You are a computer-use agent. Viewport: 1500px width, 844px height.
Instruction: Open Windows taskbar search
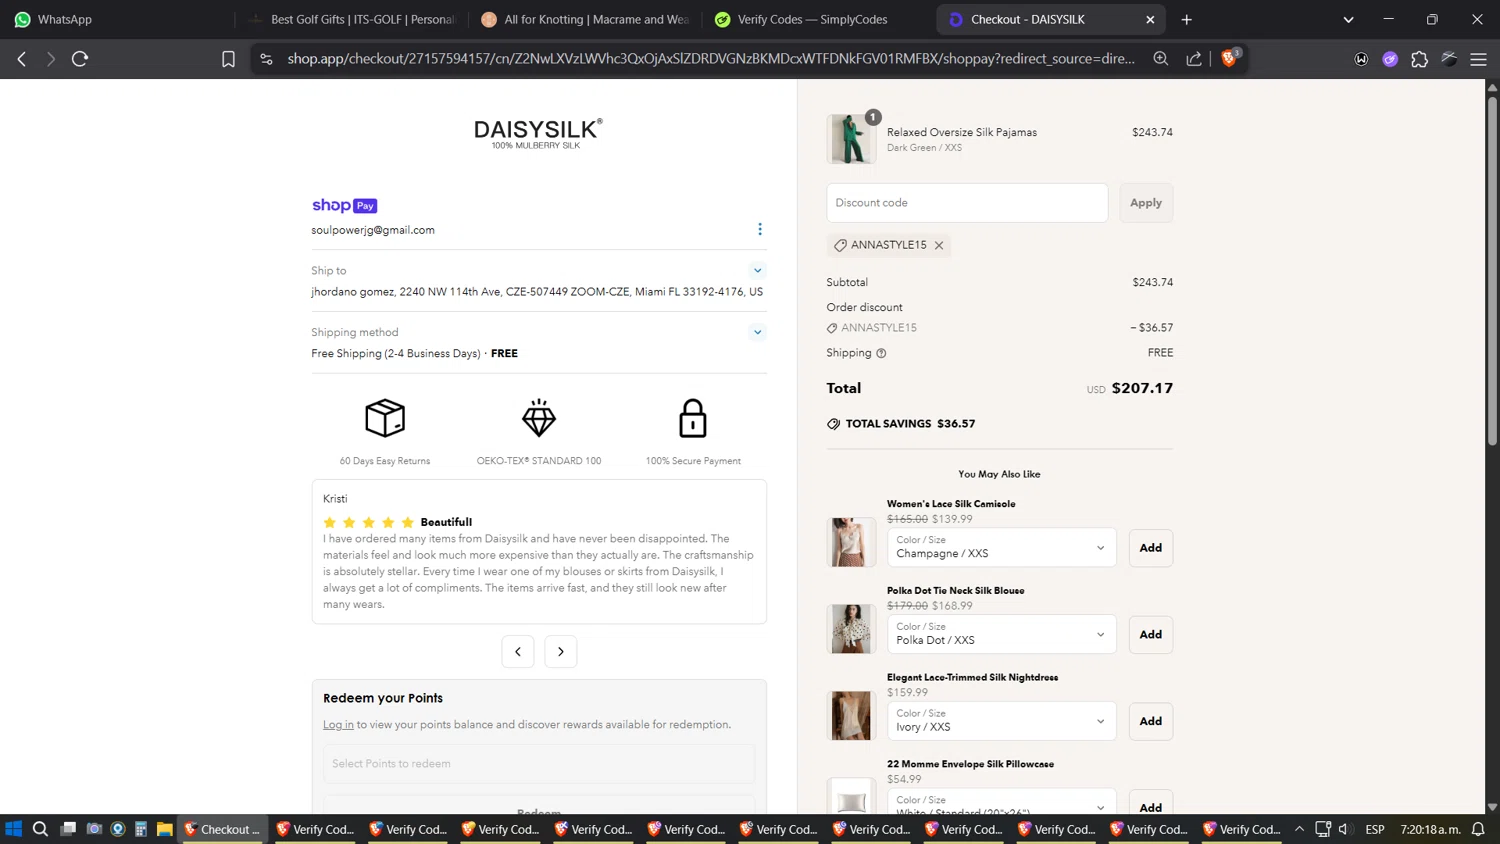click(40, 829)
